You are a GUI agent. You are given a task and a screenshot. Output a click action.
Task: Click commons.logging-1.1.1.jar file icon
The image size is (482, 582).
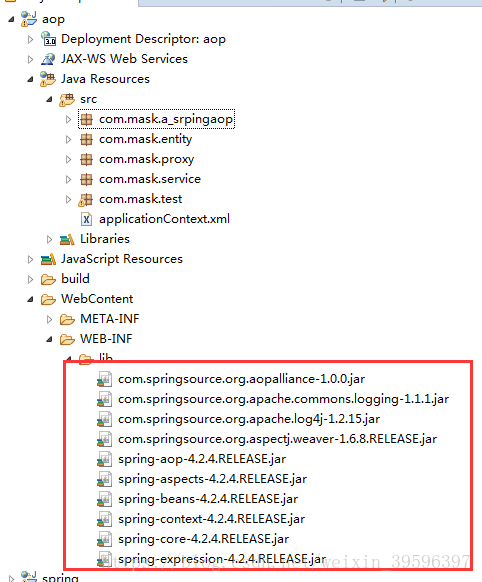tap(104, 399)
